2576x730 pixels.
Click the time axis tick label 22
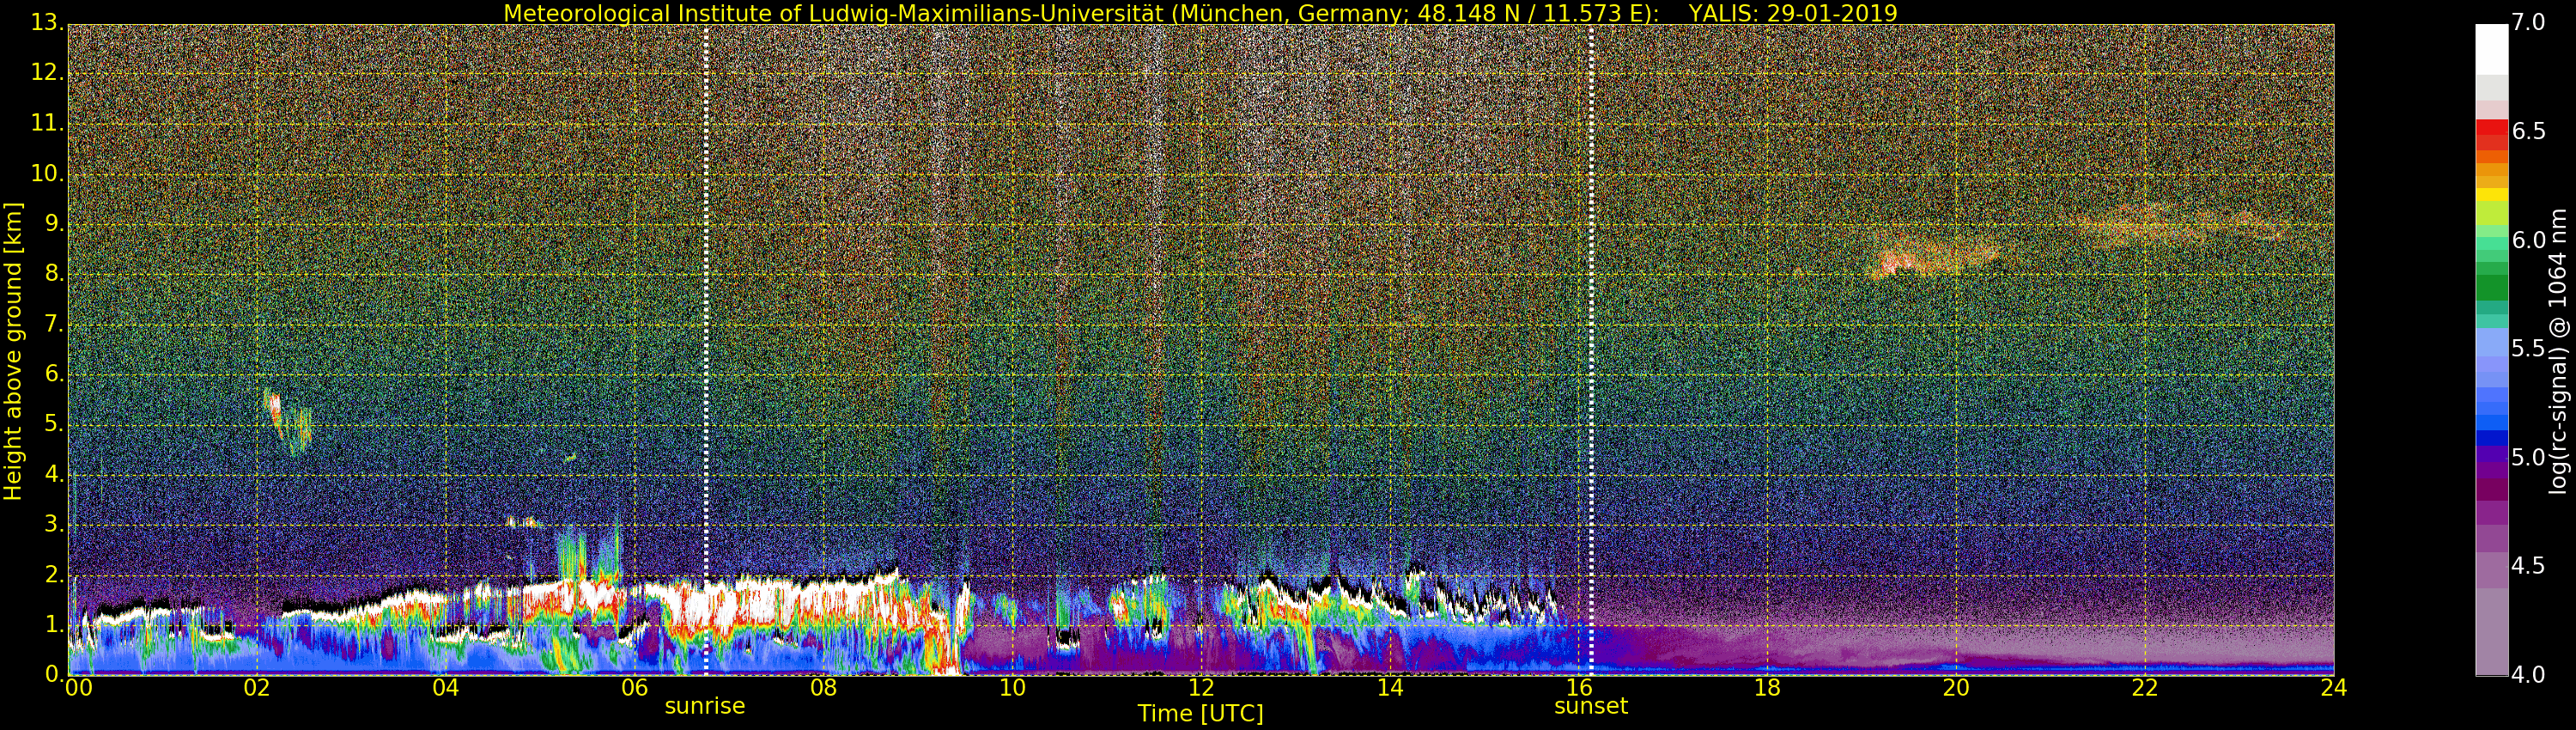click(x=2145, y=688)
